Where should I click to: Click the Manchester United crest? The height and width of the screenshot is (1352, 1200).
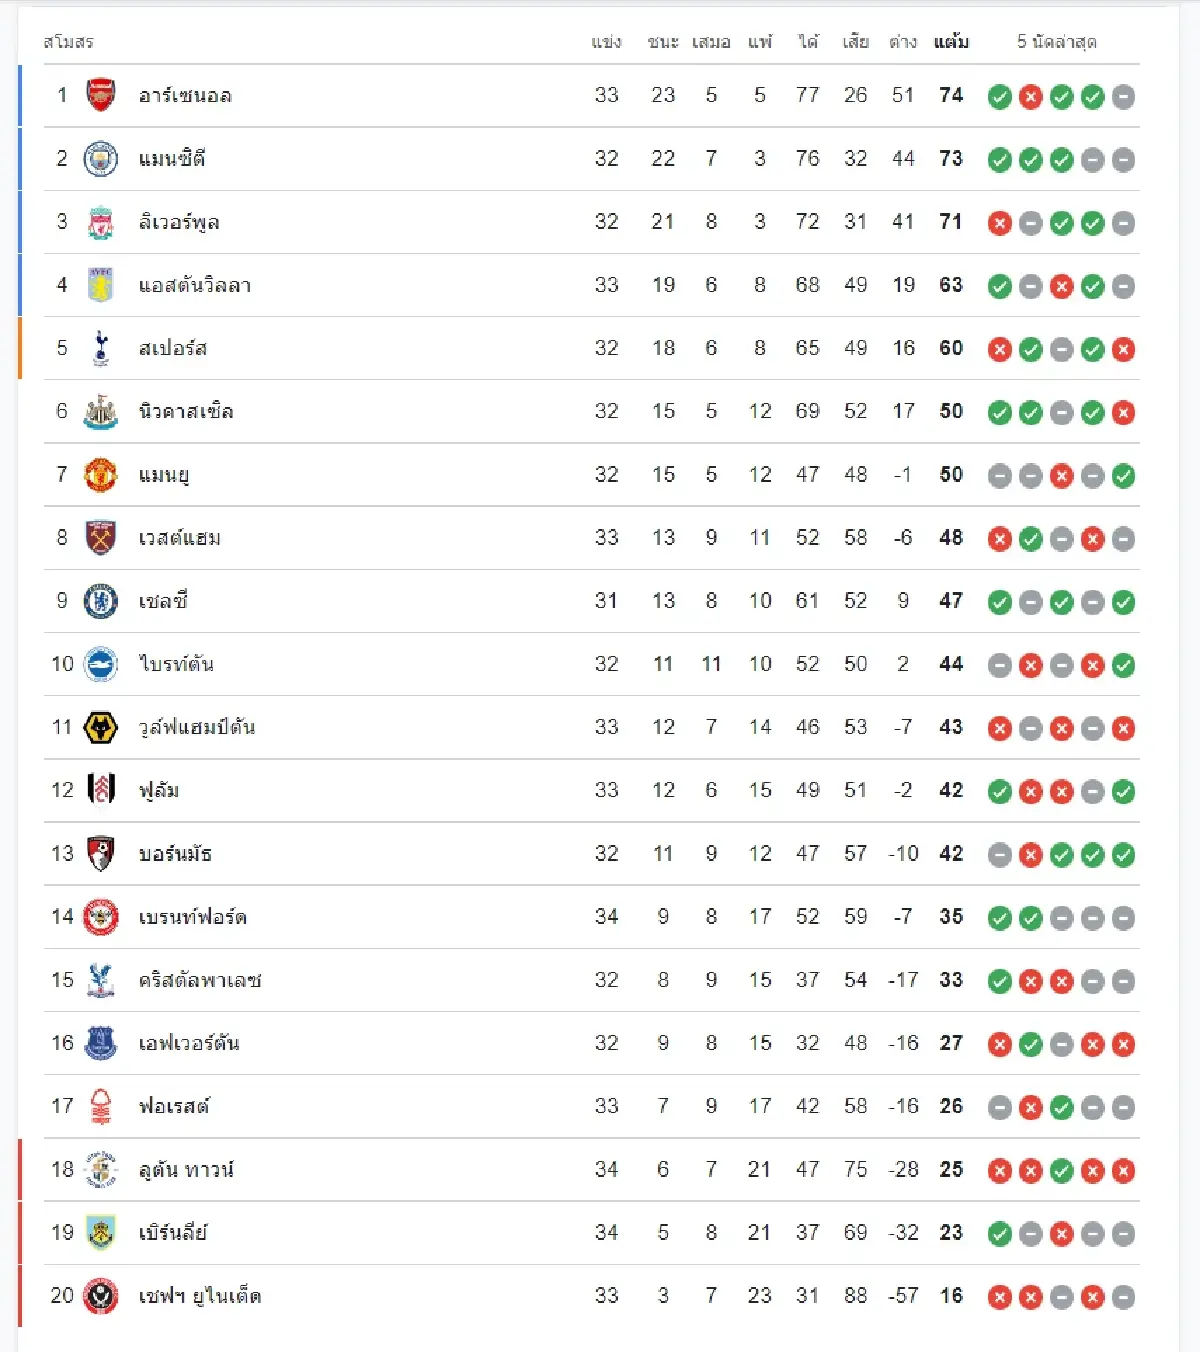(x=100, y=474)
